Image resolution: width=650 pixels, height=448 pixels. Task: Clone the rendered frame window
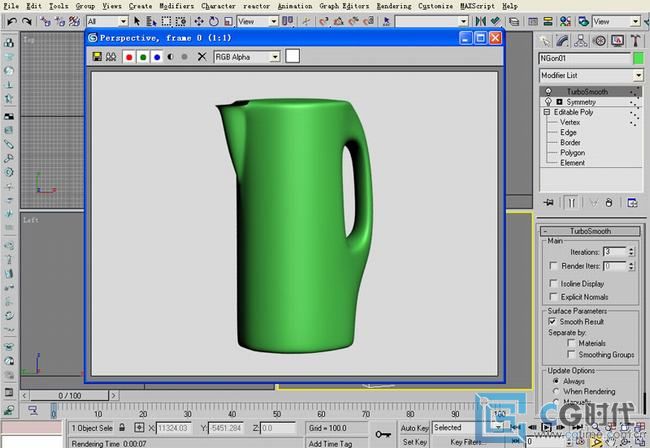point(111,57)
